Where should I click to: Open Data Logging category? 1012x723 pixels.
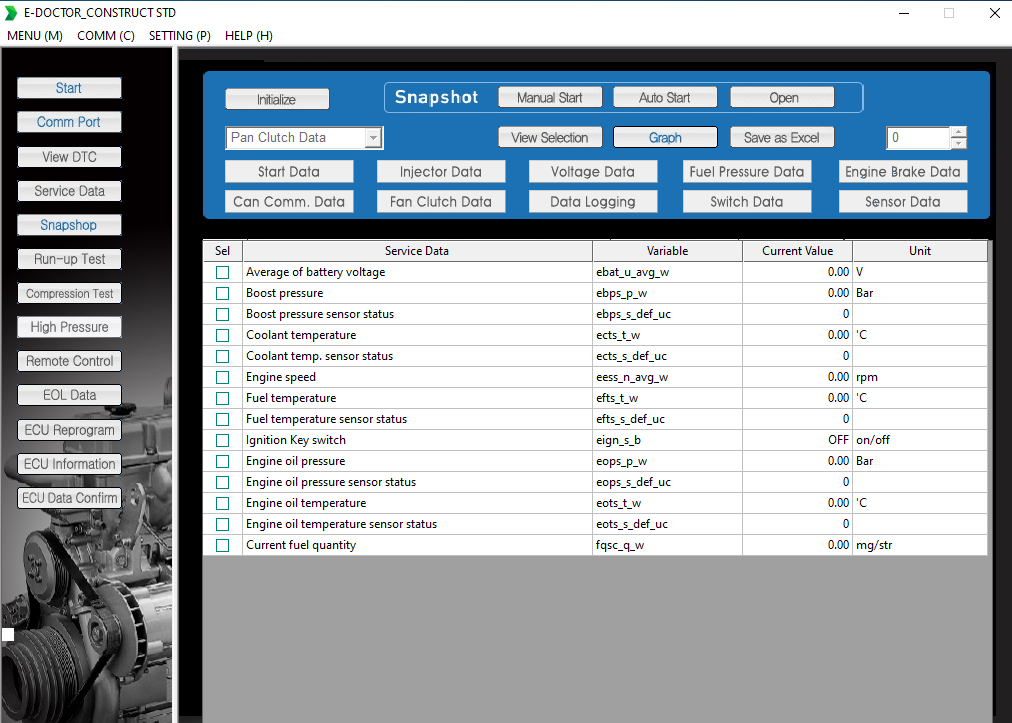click(x=593, y=201)
